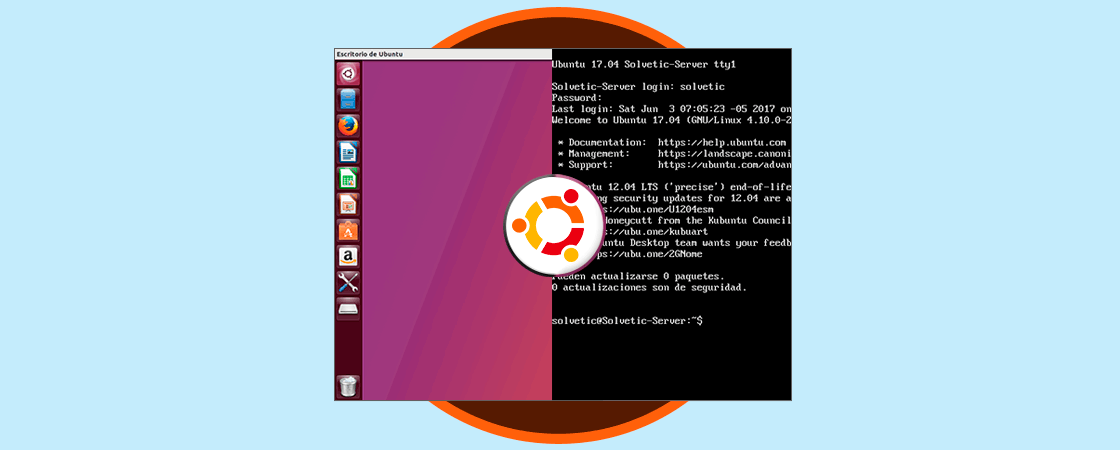Open the Amazon launcher icon

tap(348, 256)
